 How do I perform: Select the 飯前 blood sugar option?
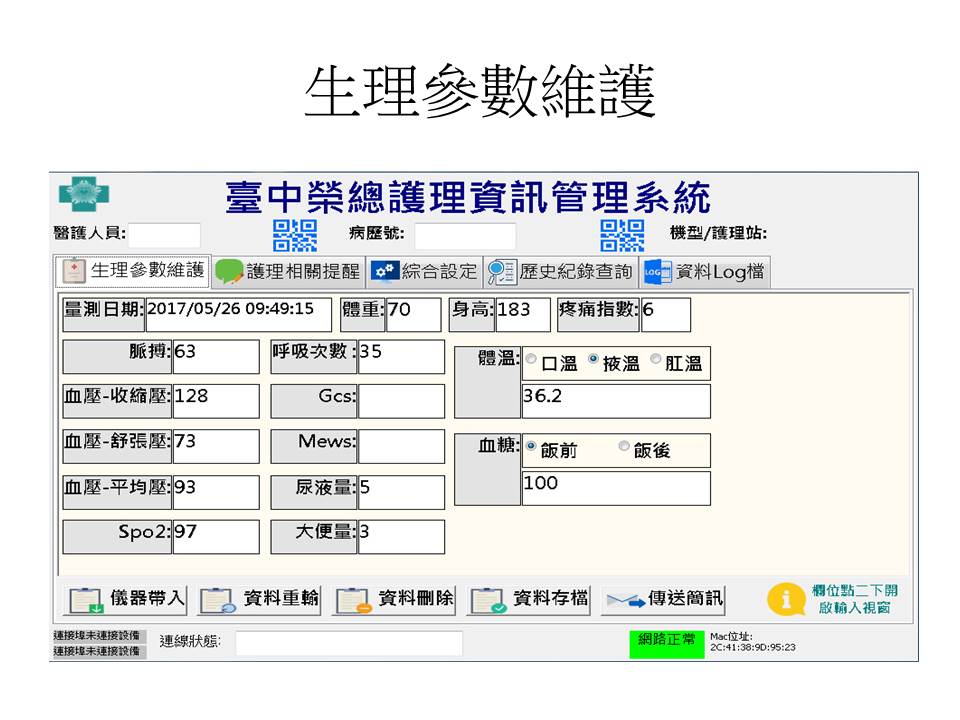tap(531, 446)
